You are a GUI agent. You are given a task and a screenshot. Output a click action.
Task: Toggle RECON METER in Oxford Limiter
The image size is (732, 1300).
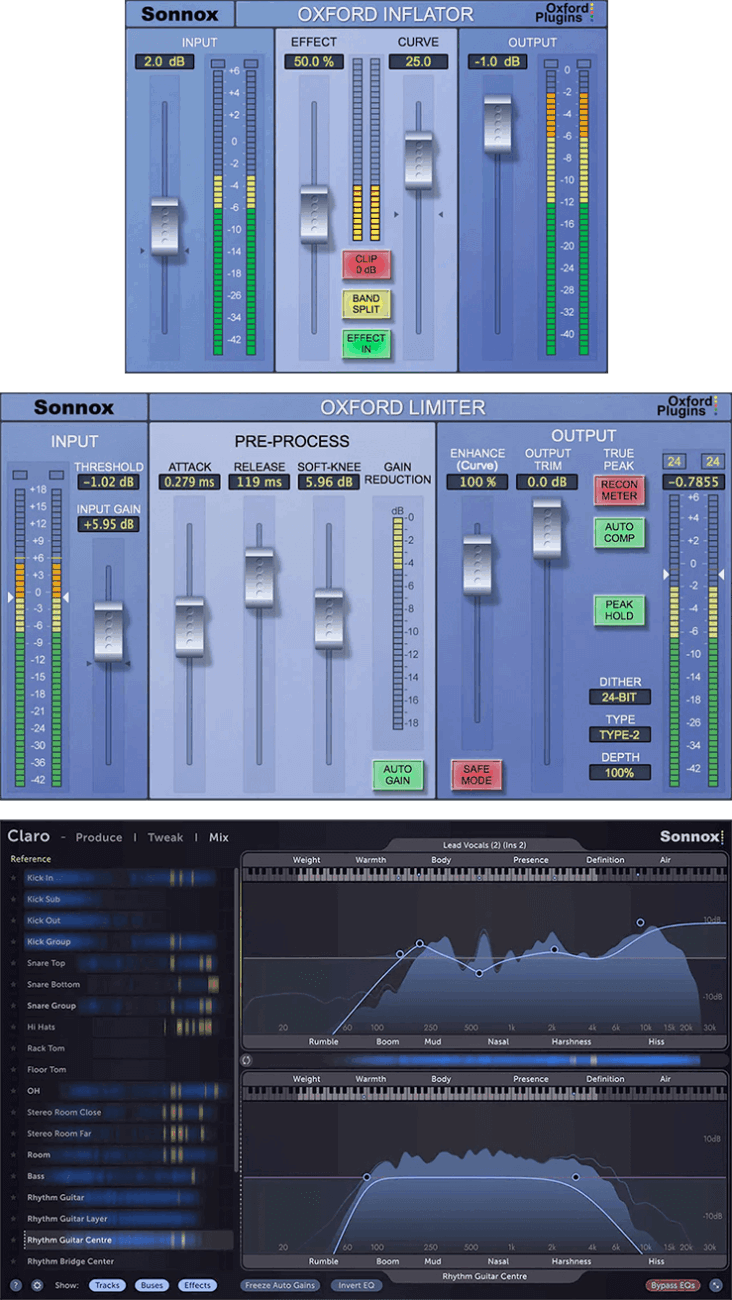(619, 490)
